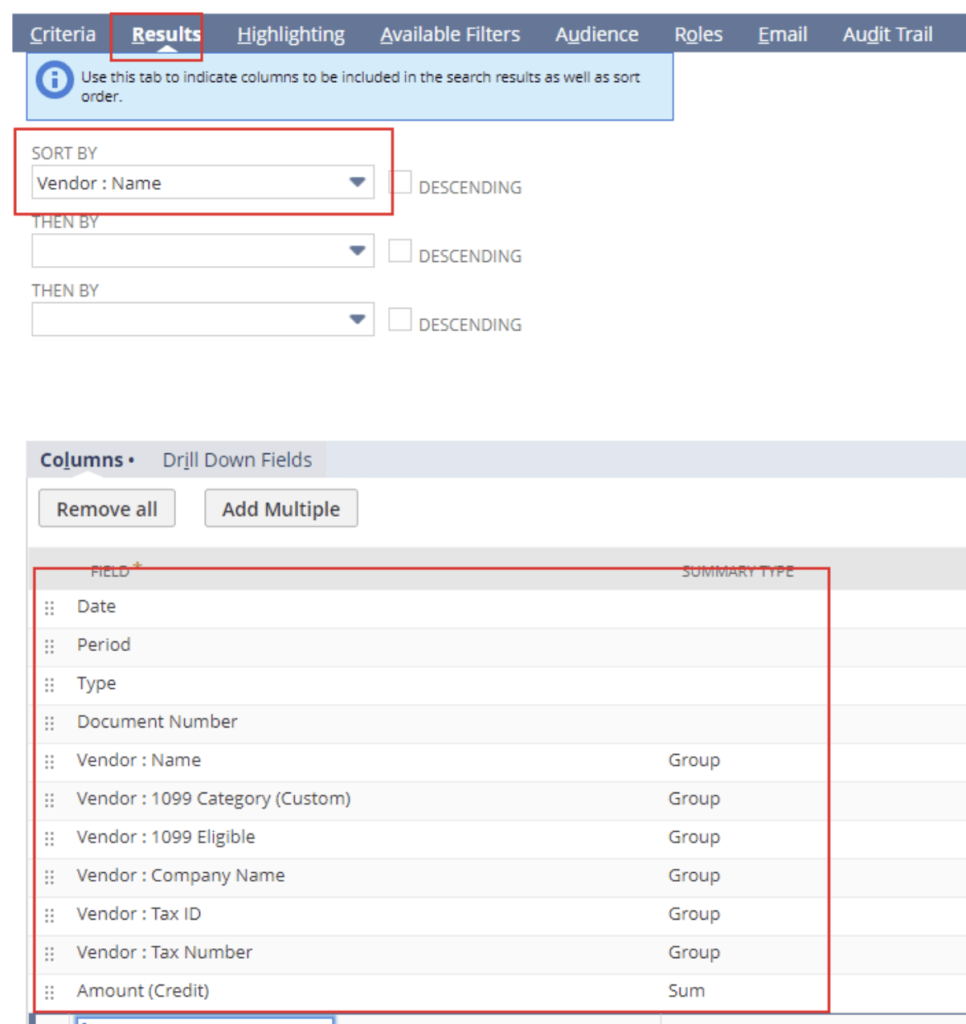Expand the second Then By dropdown
966x1024 pixels.
[357, 320]
